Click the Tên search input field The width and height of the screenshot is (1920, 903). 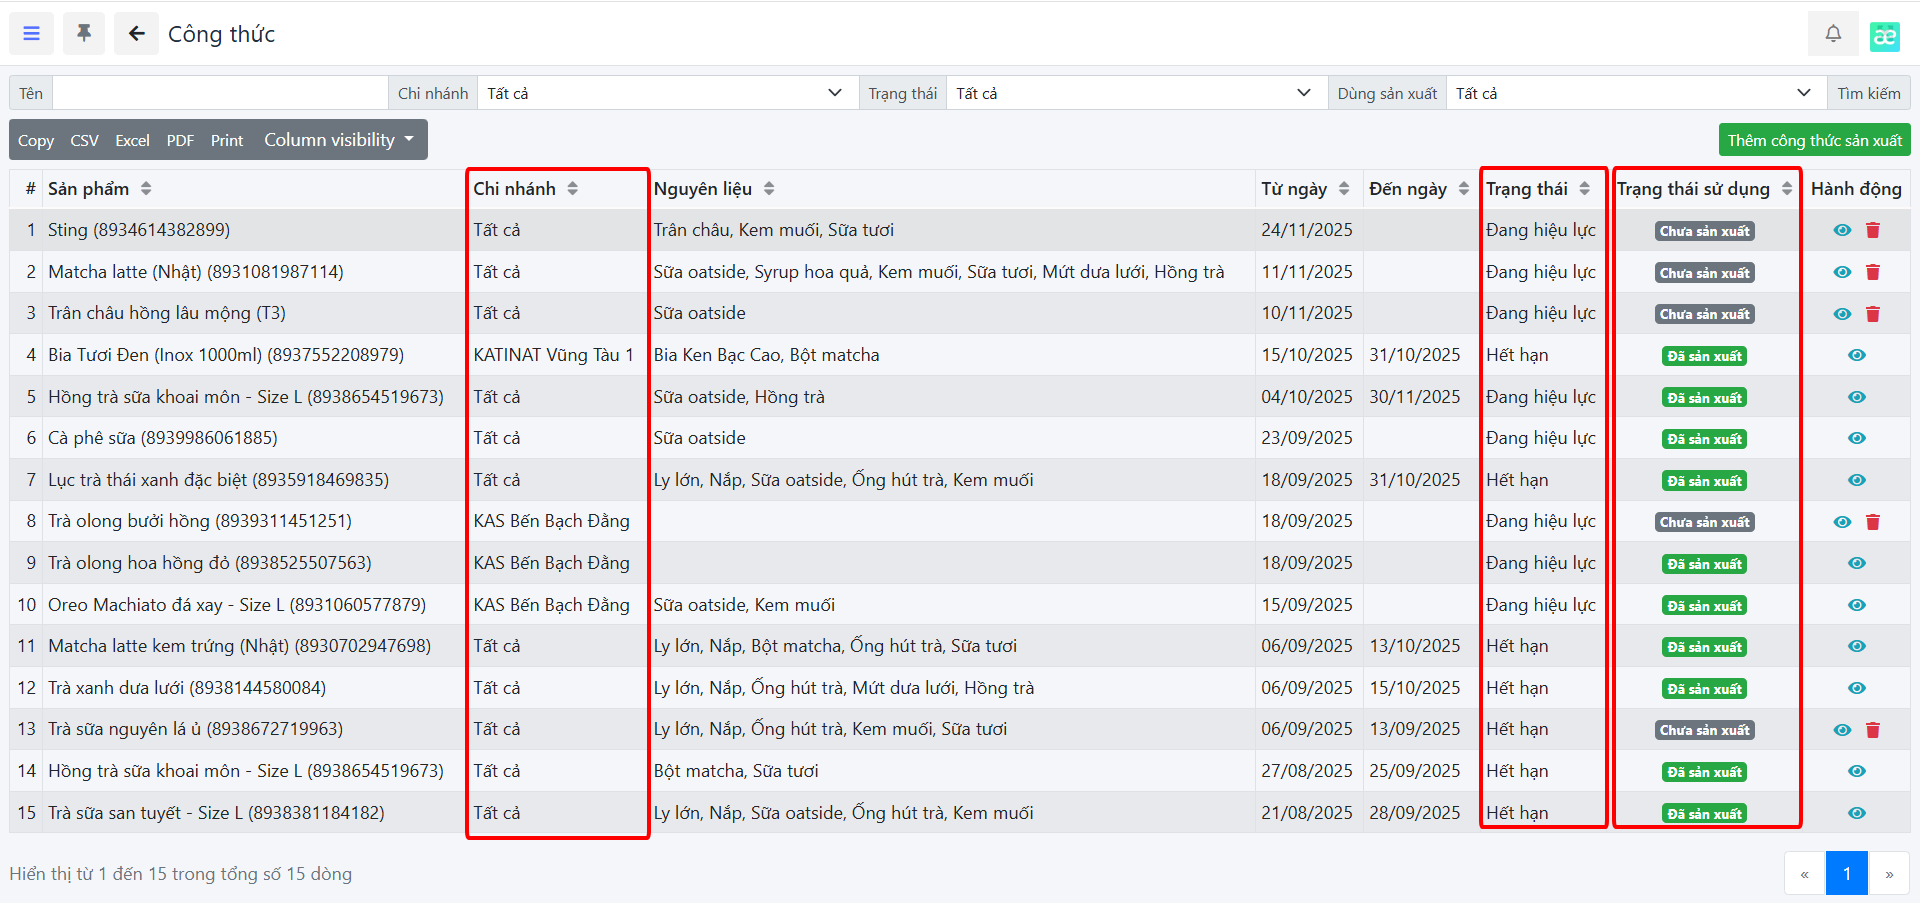click(x=220, y=93)
